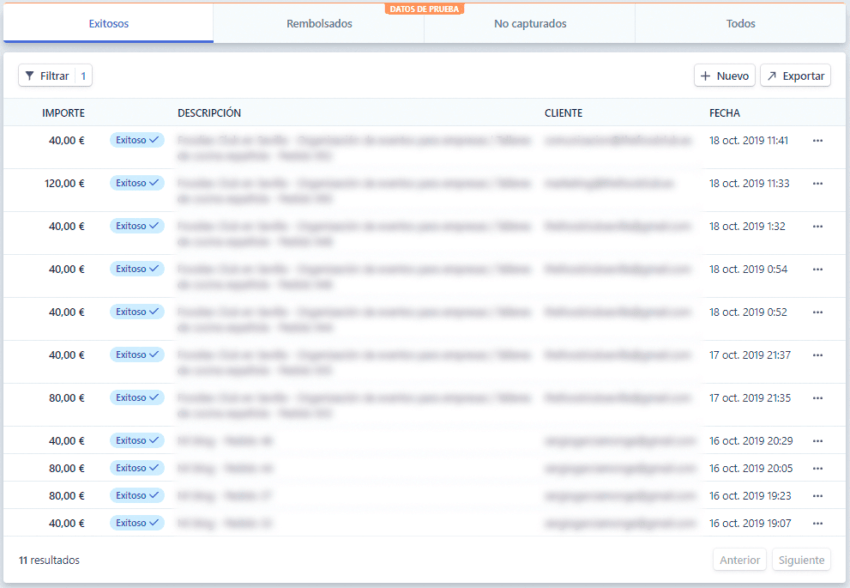This screenshot has height=588, width=850.
Task: Open options menu for 18 oct. 2019 11:41 payment
Action: pos(817,141)
